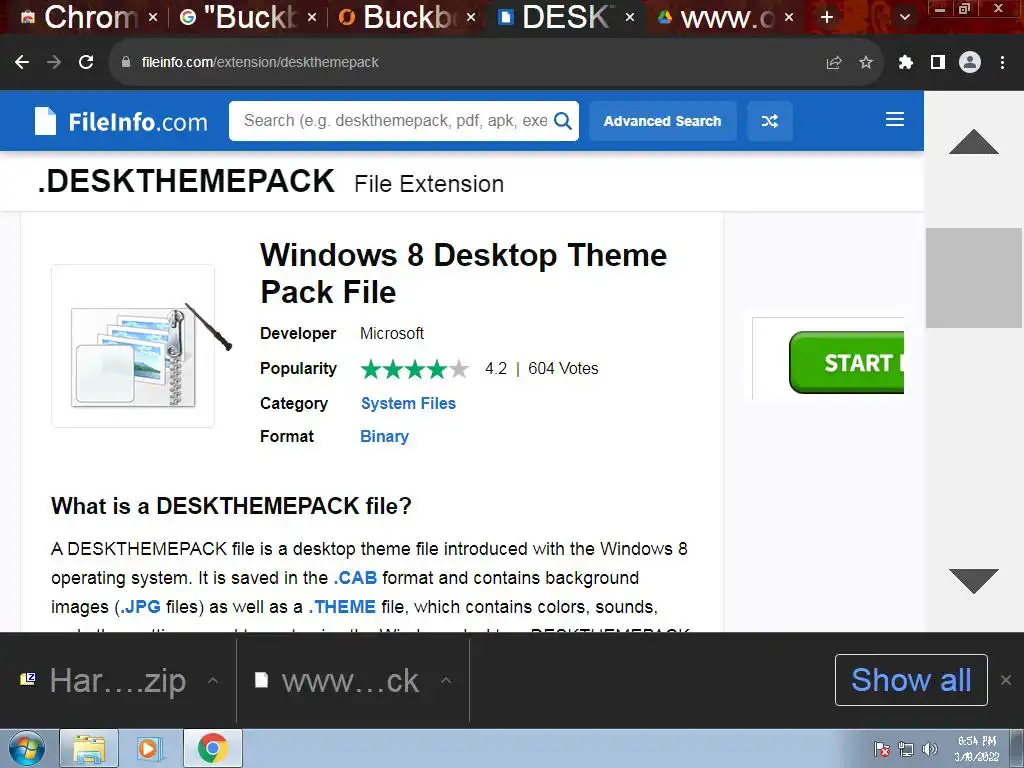The image size is (1024, 768).
Task: Follow the .JPG link
Action: pyautogui.click(x=140, y=607)
